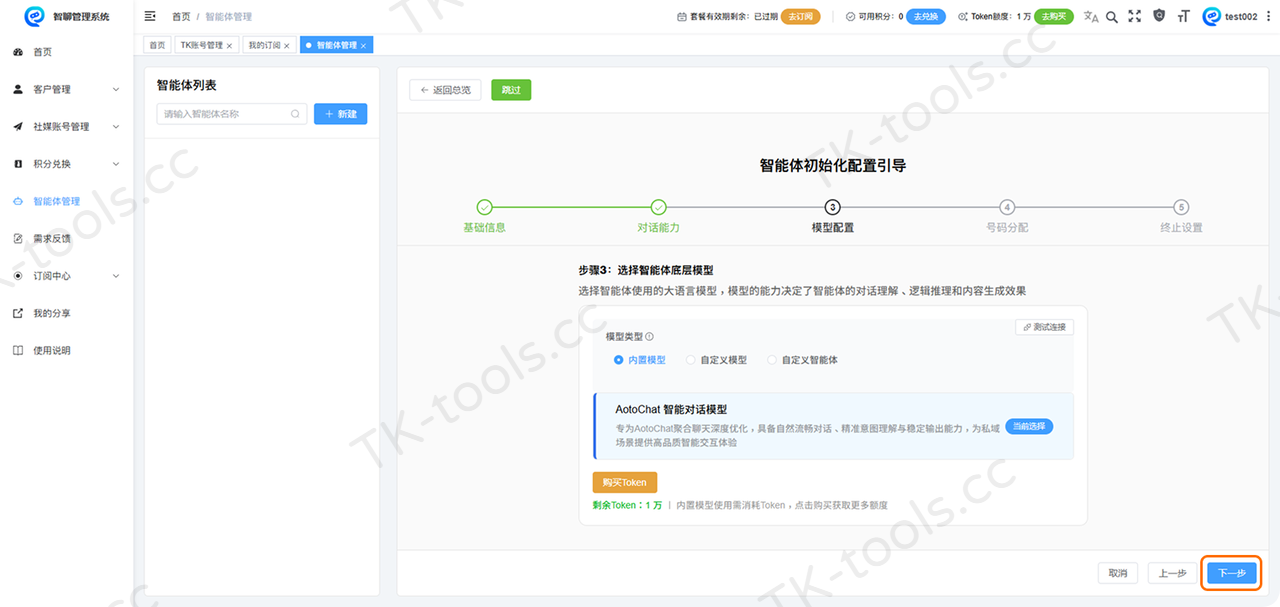Click step 3 模型配置 in progress bar
This screenshot has width=1280, height=607.
click(832, 215)
